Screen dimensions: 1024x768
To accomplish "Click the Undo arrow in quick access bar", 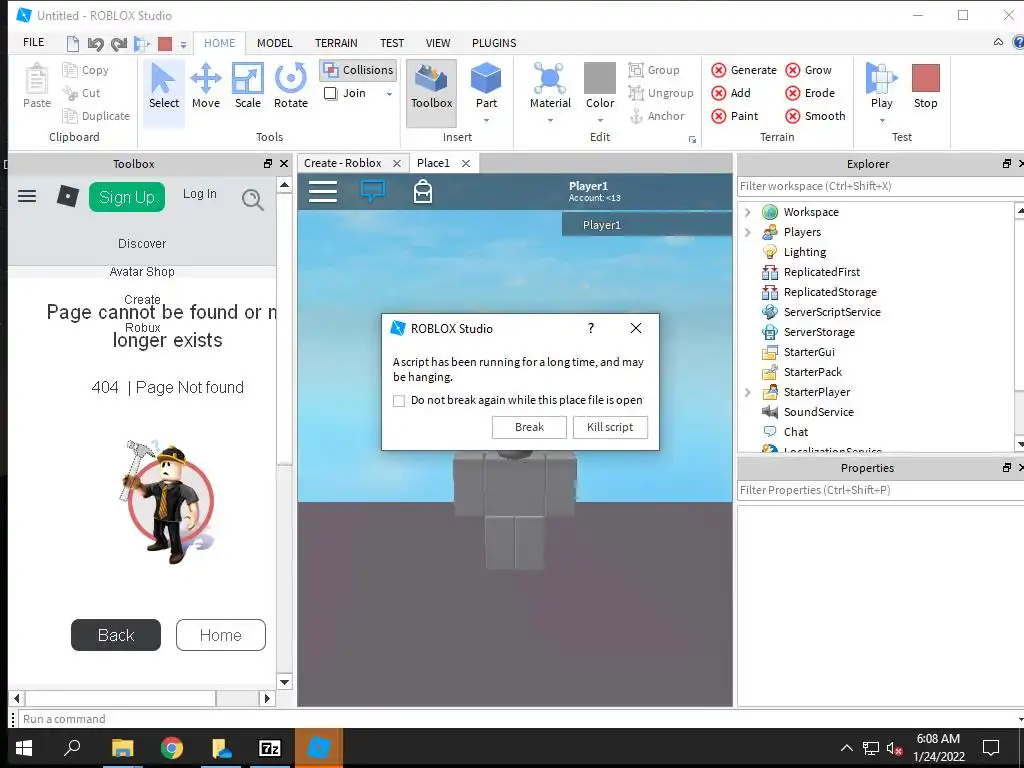I will [x=95, y=44].
